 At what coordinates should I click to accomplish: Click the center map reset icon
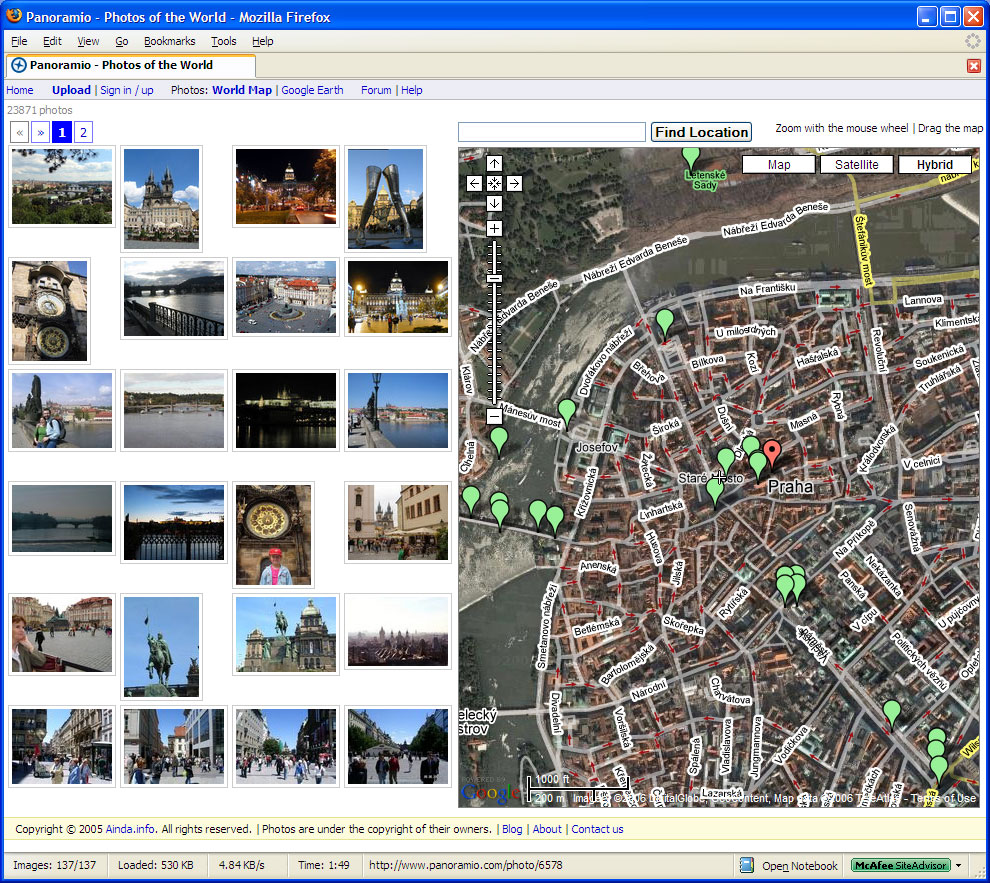(x=494, y=183)
